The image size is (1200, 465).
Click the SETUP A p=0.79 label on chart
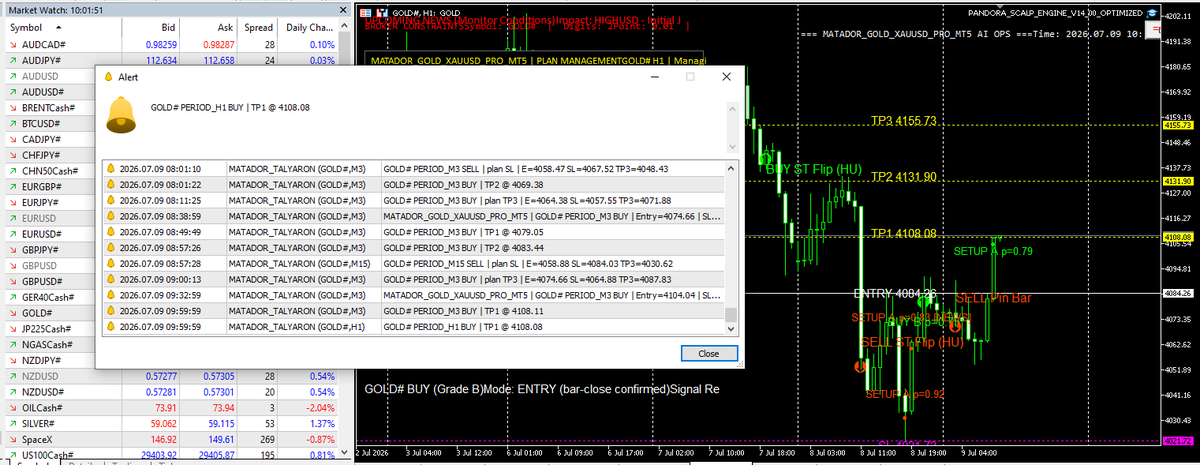(993, 251)
